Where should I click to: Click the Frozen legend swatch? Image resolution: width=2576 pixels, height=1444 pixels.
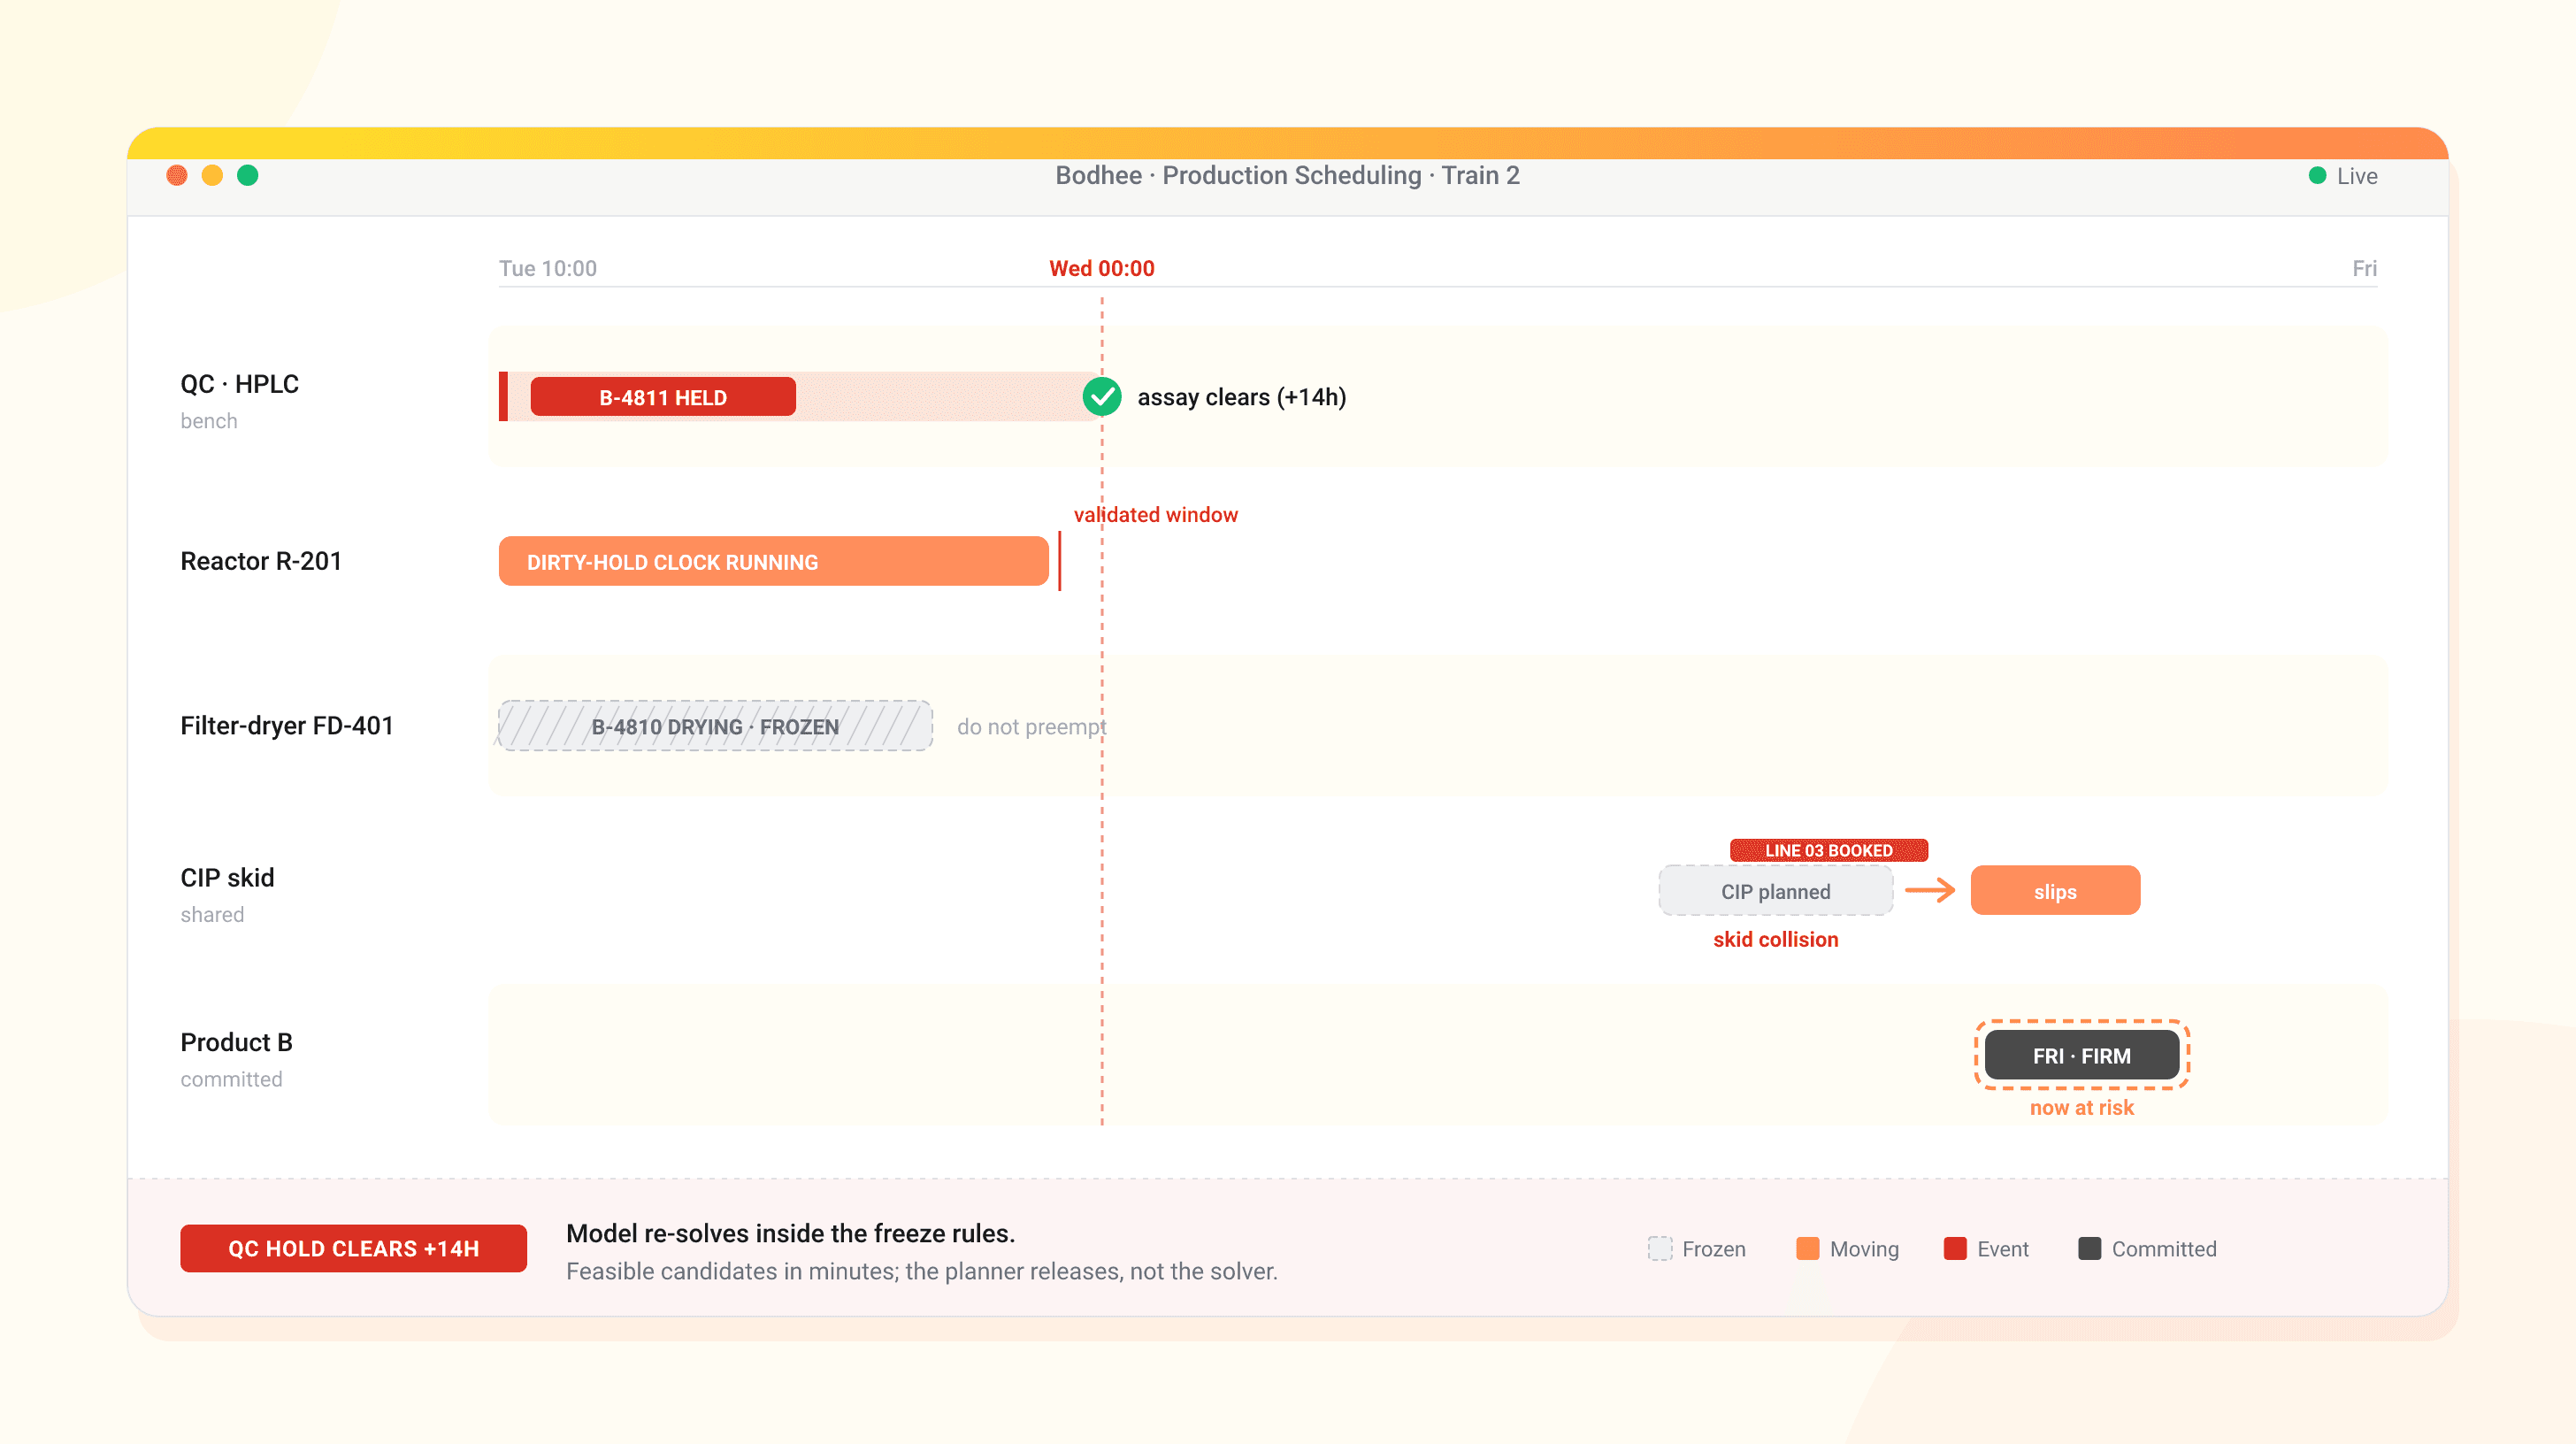click(x=1660, y=1249)
